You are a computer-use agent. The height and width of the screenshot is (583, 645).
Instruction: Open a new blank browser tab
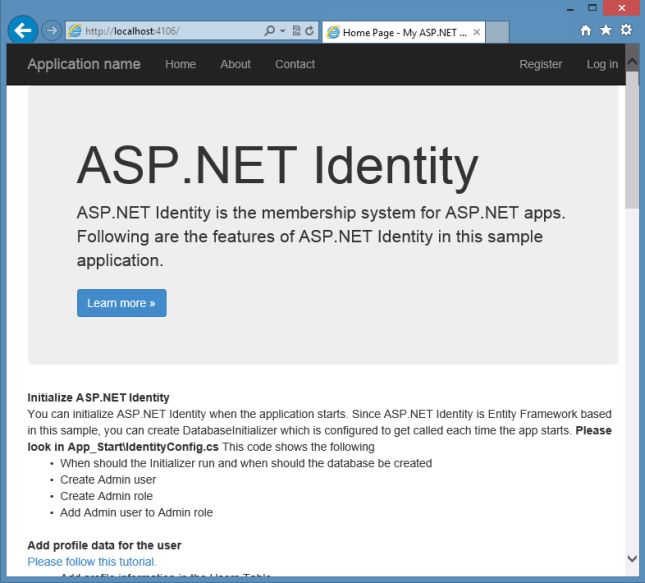point(497,33)
